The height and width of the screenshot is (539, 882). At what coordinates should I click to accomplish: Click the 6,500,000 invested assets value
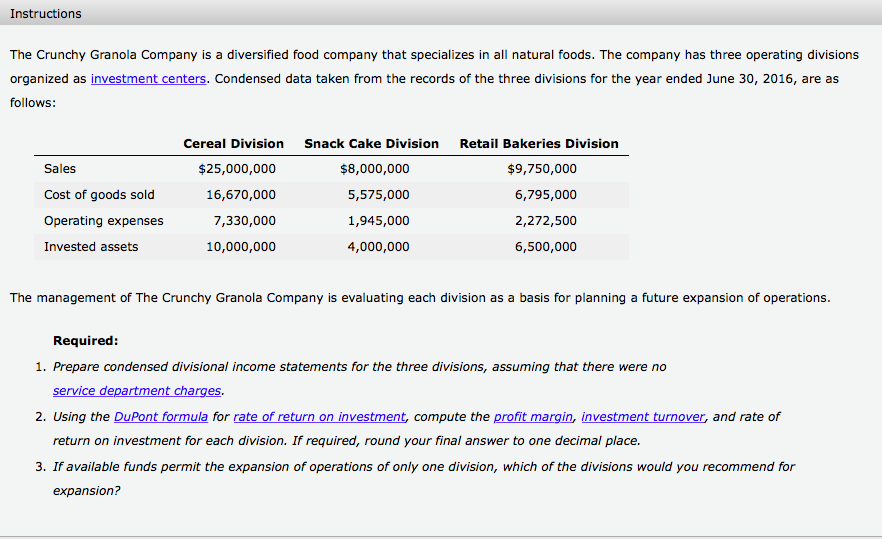click(546, 246)
